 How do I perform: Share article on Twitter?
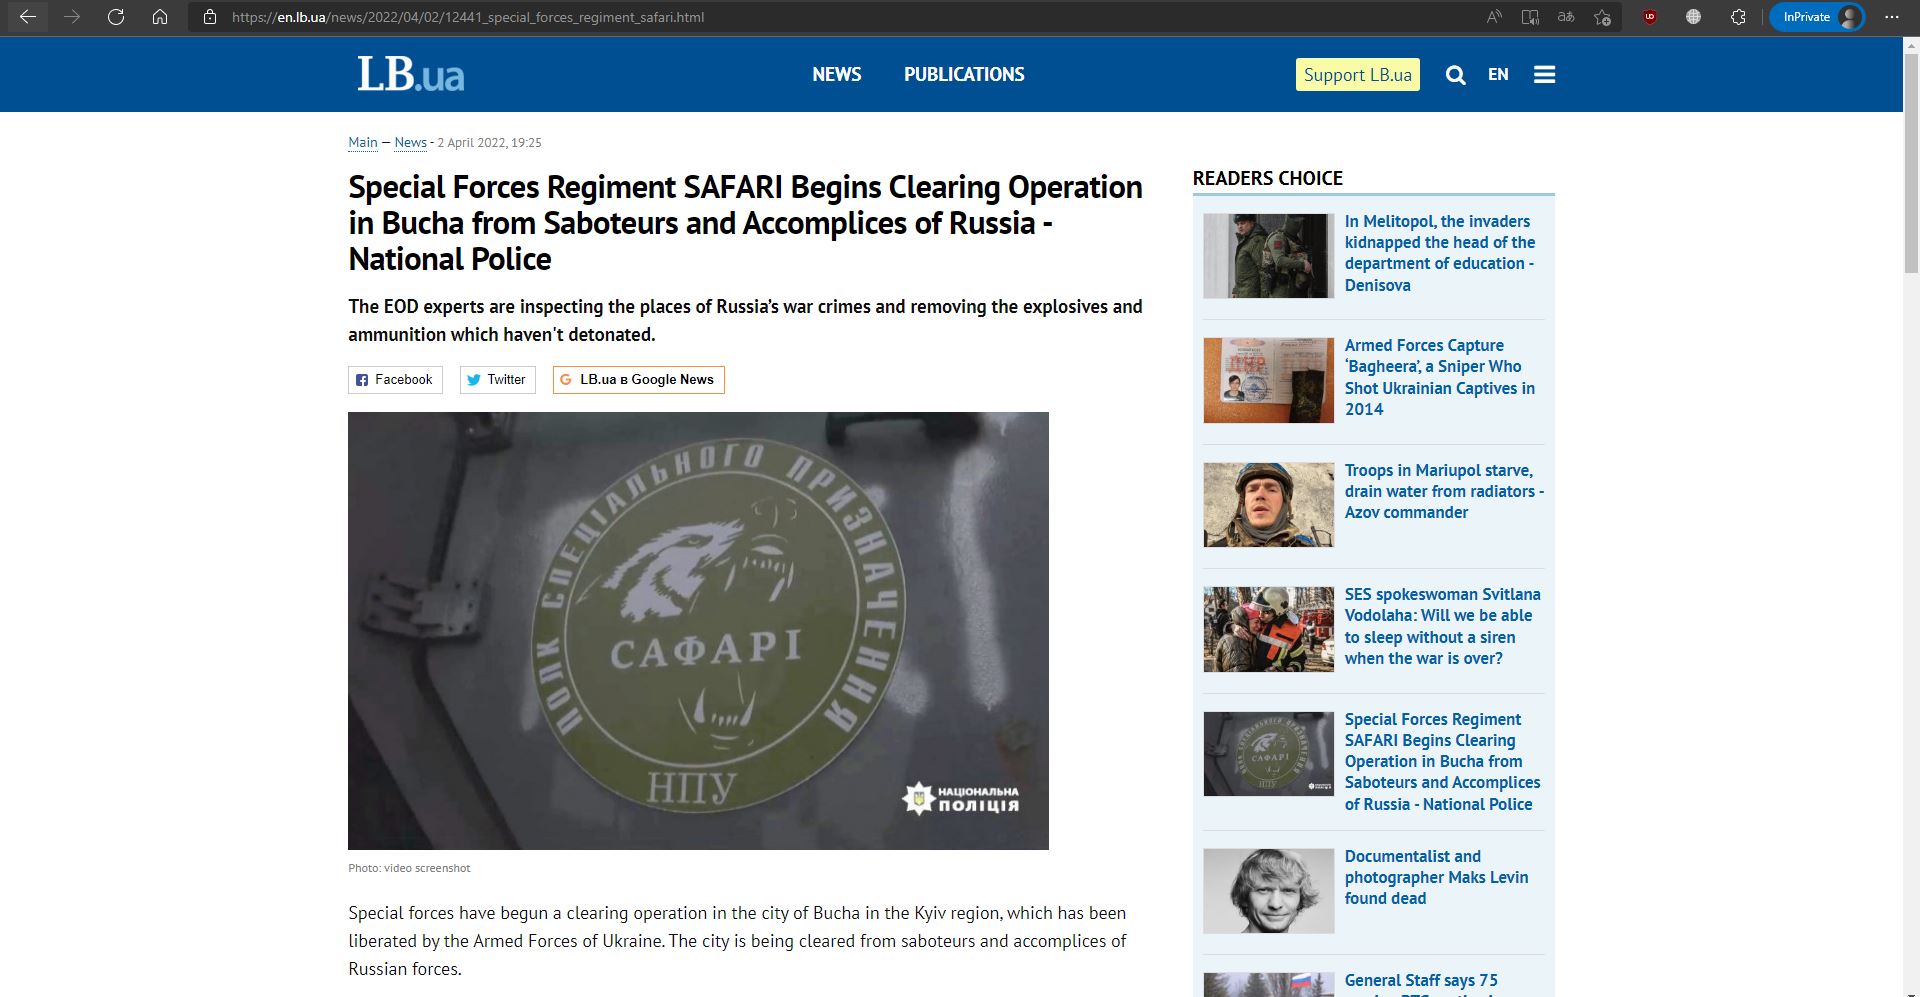click(x=497, y=380)
